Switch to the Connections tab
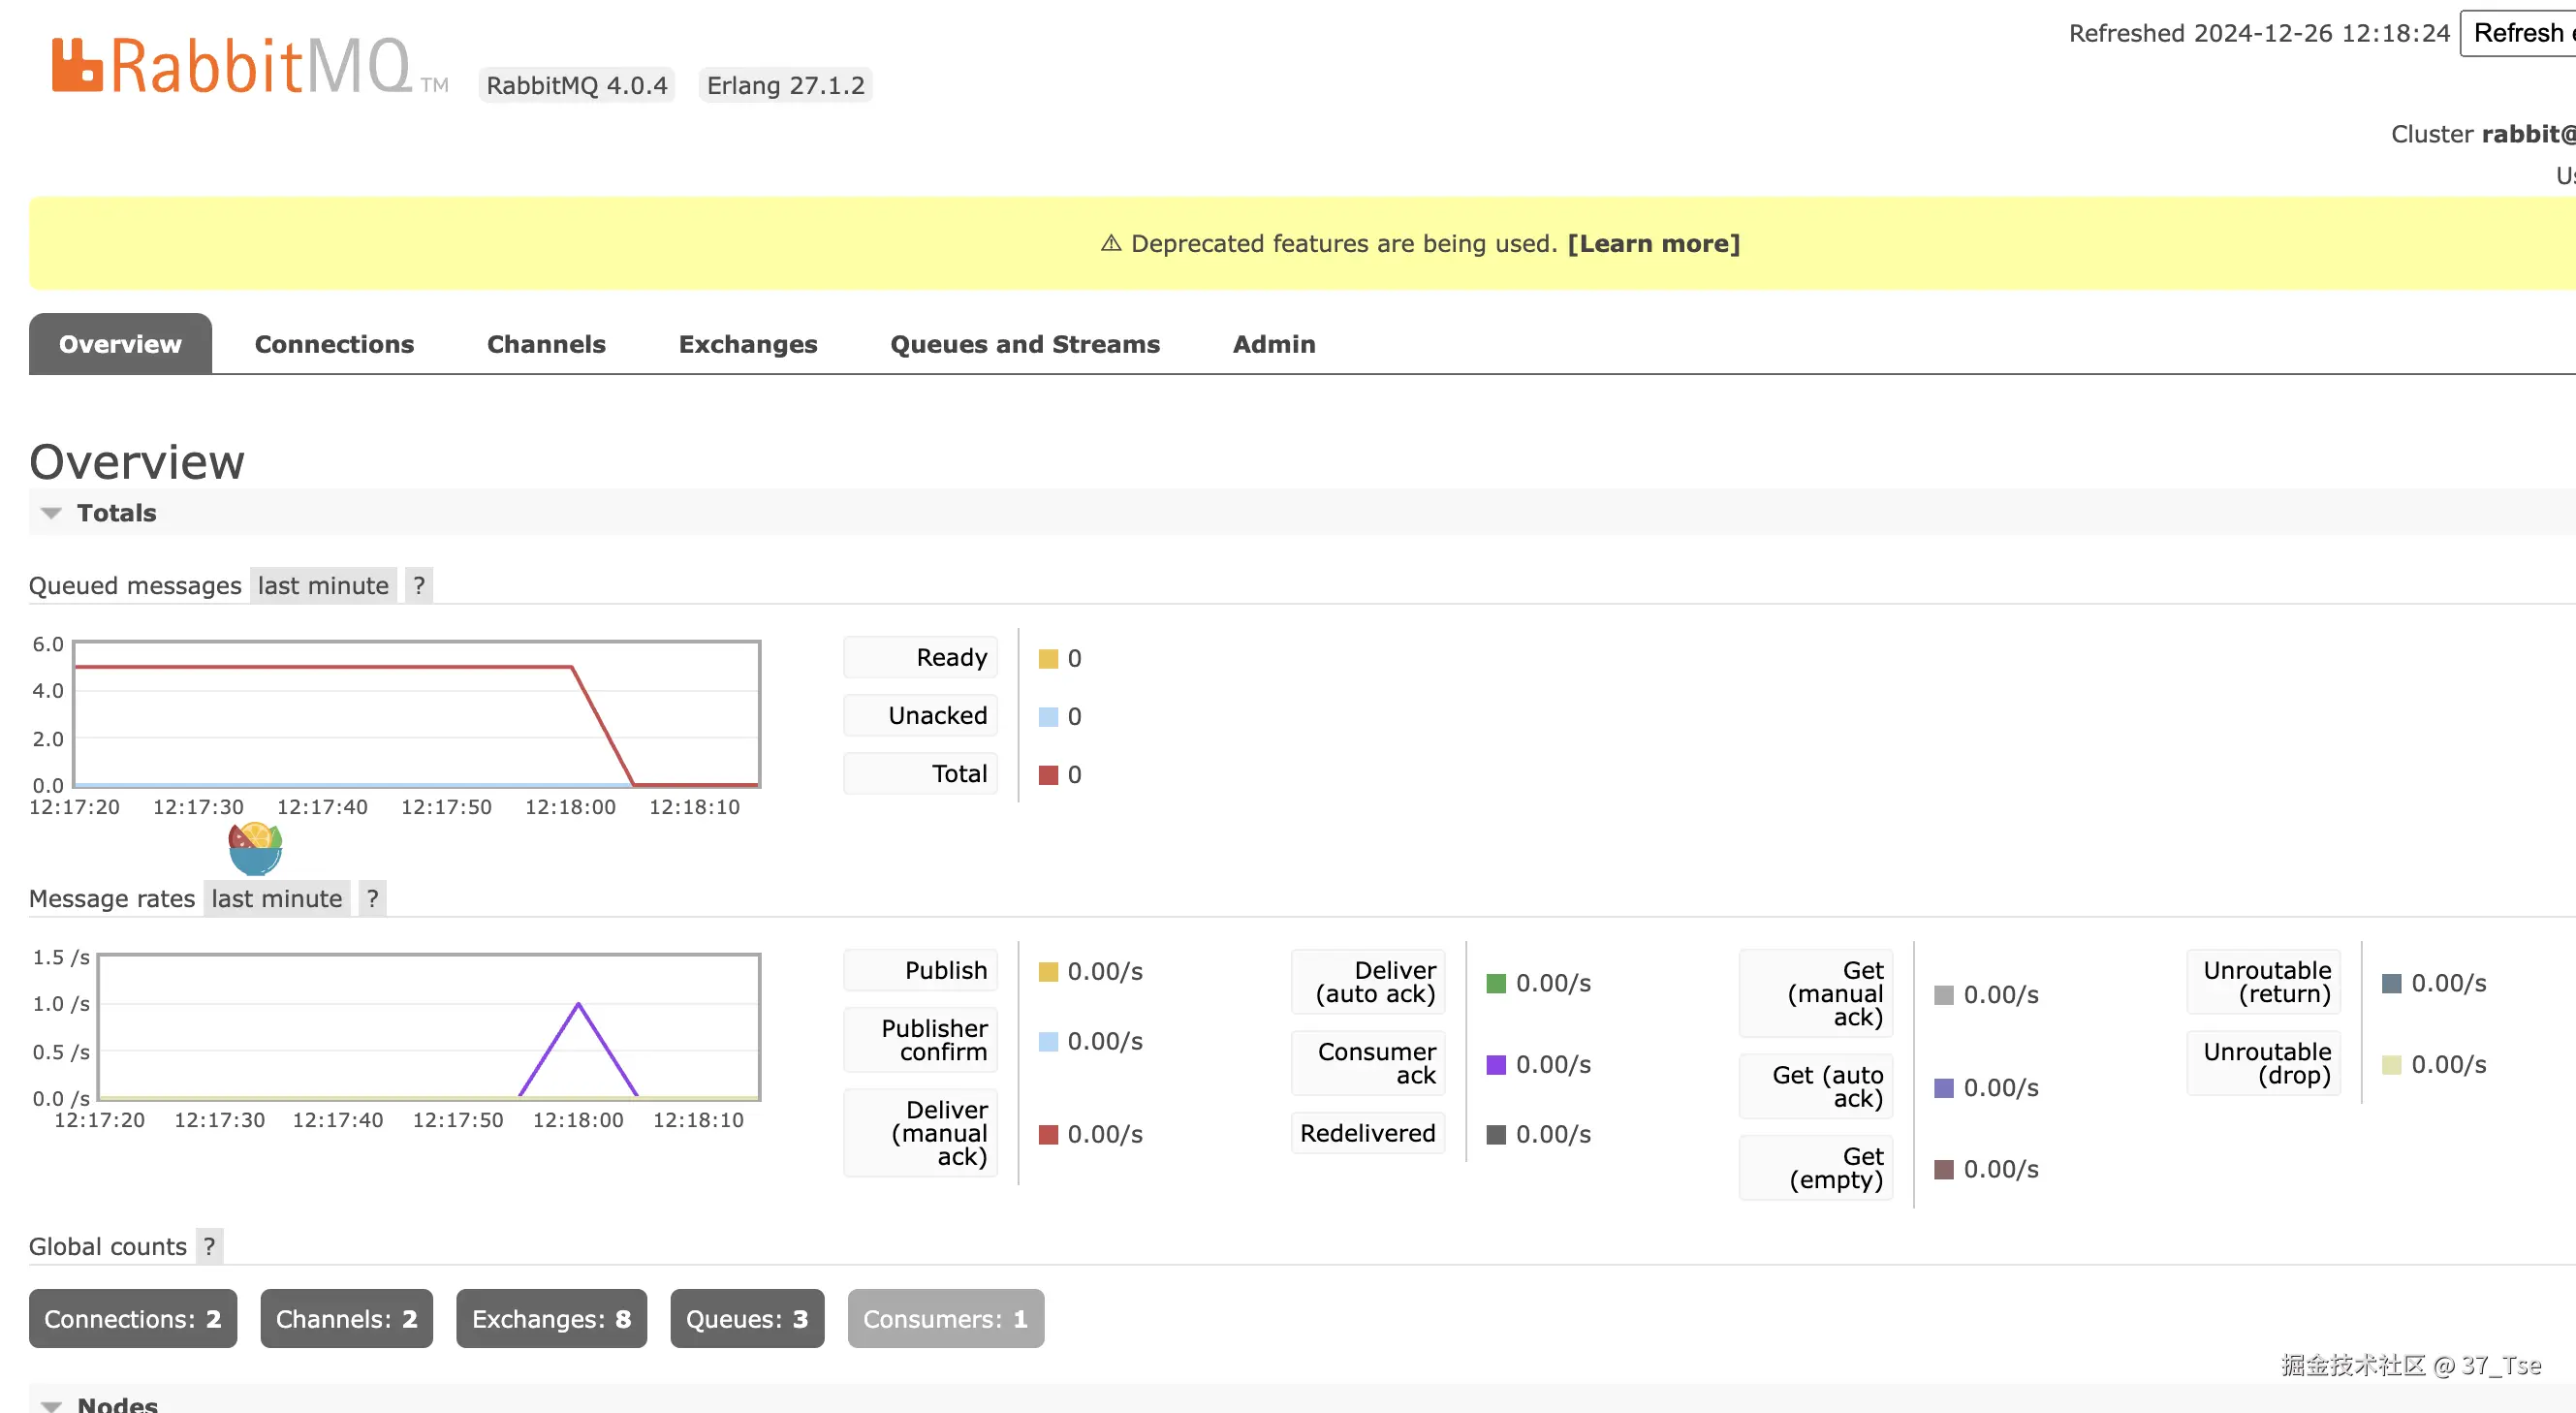2576x1413 pixels. click(334, 345)
